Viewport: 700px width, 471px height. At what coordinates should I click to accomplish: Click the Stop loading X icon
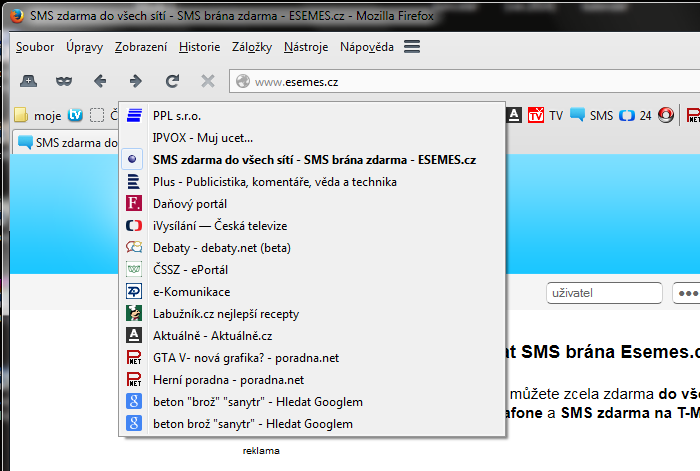click(208, 81)
